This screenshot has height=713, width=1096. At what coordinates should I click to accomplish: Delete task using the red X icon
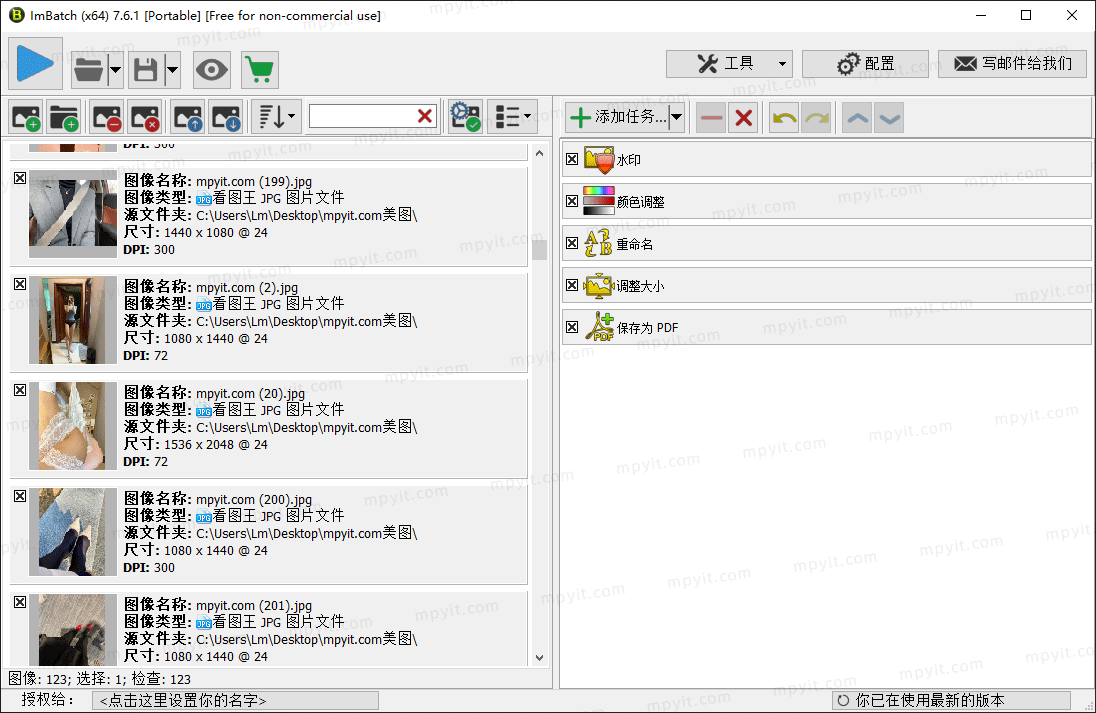[744, 118]
